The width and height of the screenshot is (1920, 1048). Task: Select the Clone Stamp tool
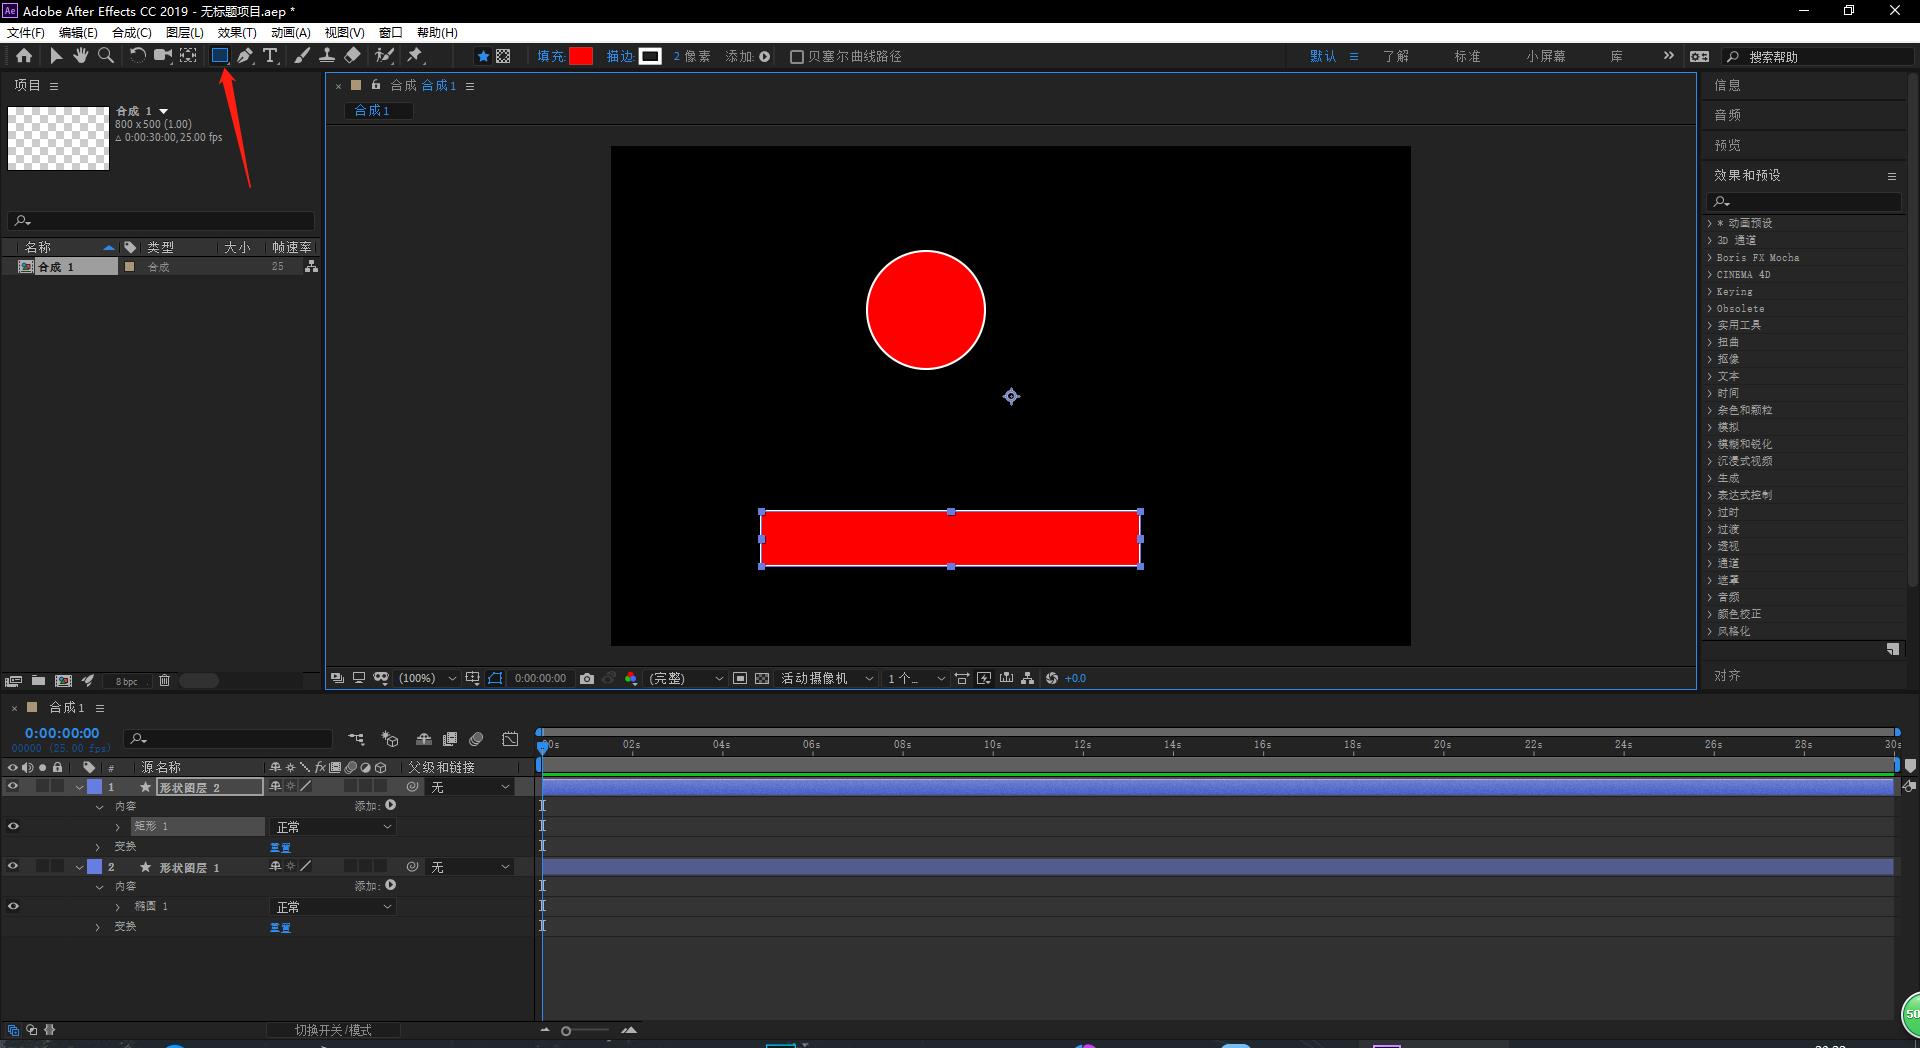click(327, 56)
